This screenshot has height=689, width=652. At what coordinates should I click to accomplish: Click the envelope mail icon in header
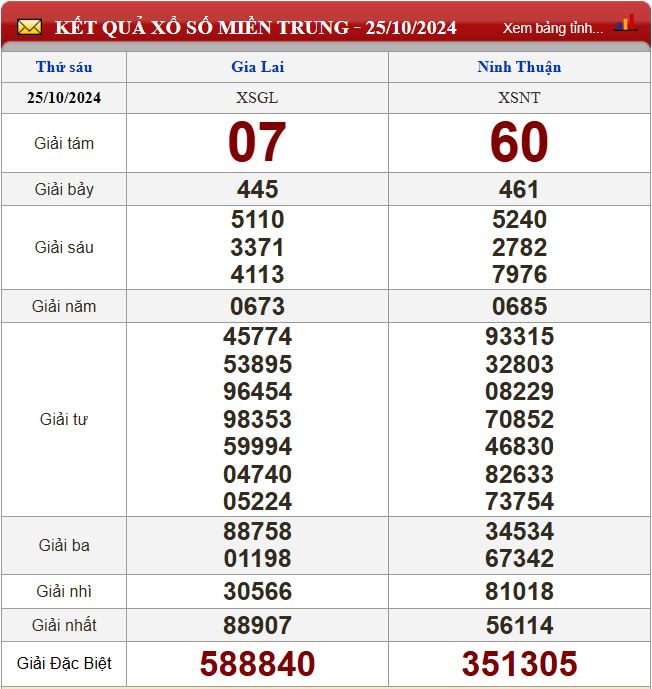point(29,27)
